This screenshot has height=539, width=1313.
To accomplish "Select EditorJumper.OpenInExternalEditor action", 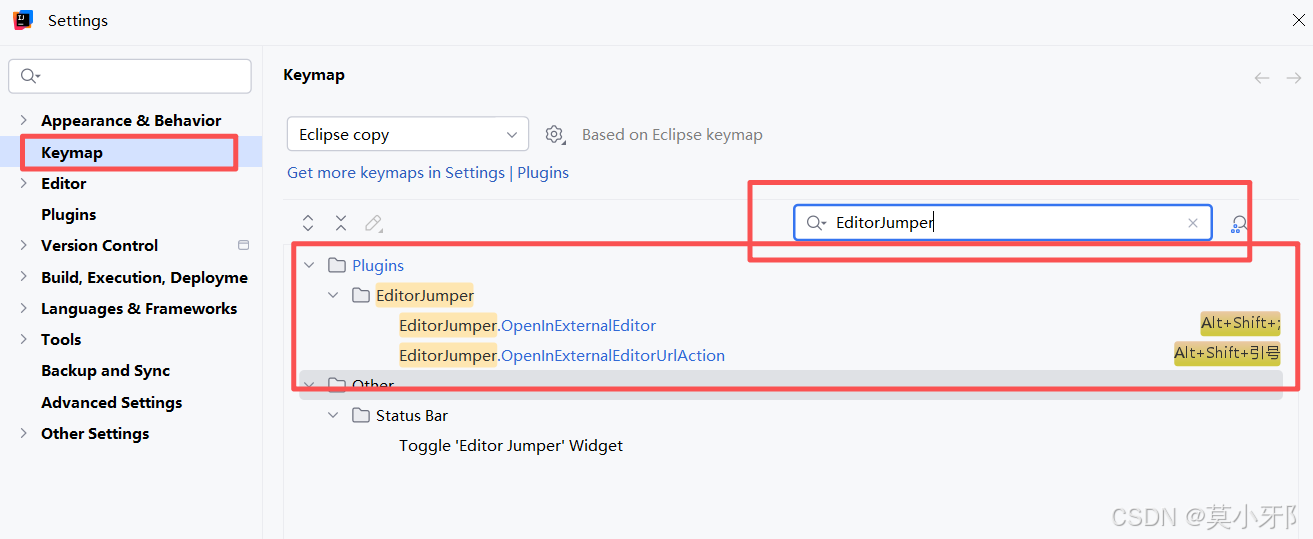I will [528, 325].
